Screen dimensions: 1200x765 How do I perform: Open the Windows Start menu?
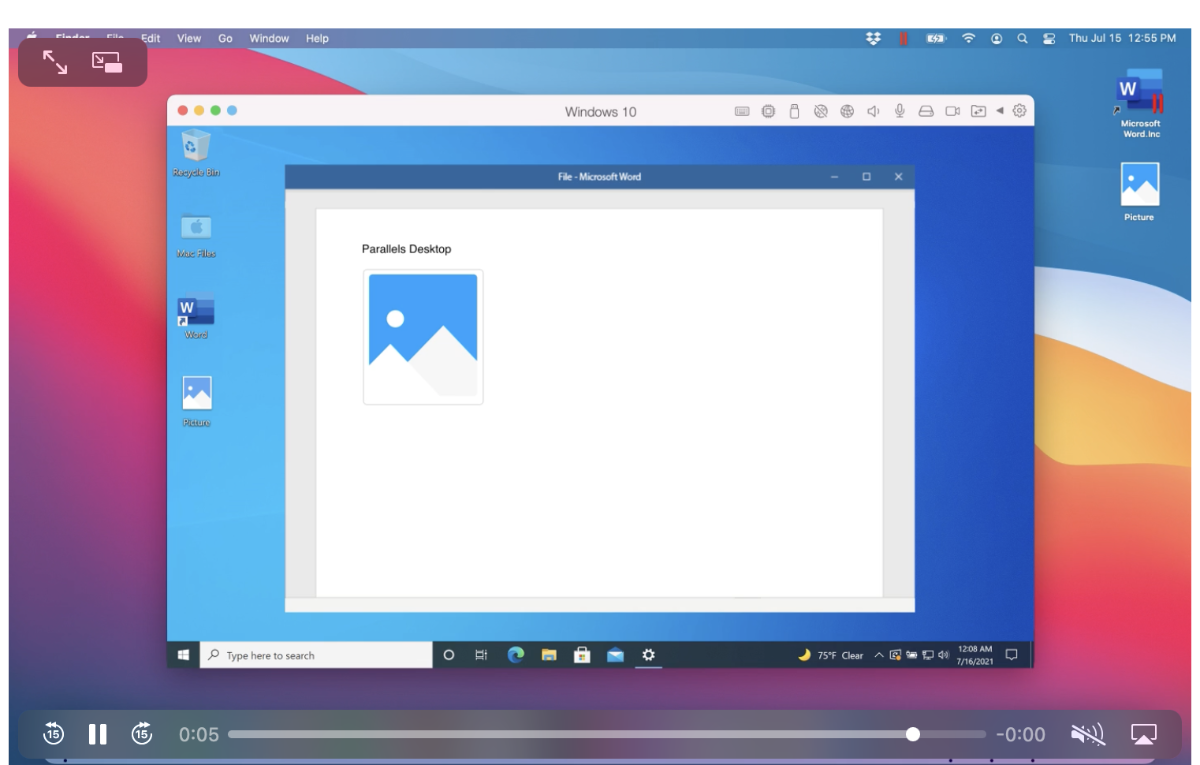click(183, 655)
